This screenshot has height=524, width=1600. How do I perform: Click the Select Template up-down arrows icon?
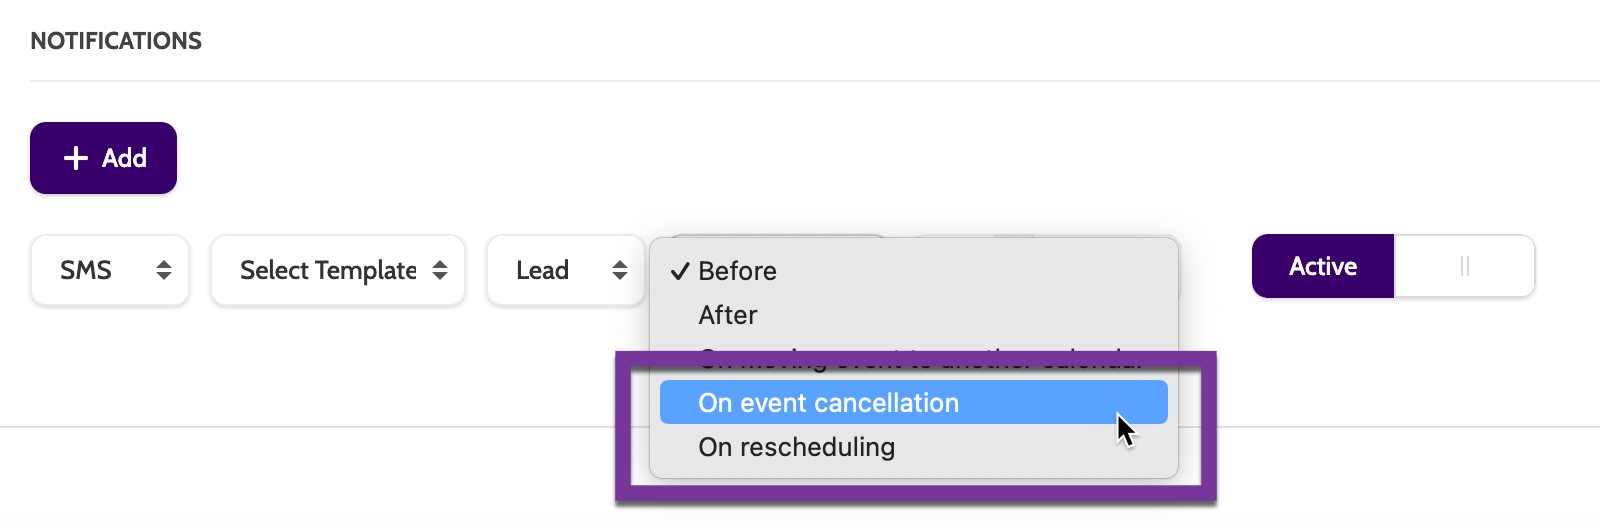point(440,270)
